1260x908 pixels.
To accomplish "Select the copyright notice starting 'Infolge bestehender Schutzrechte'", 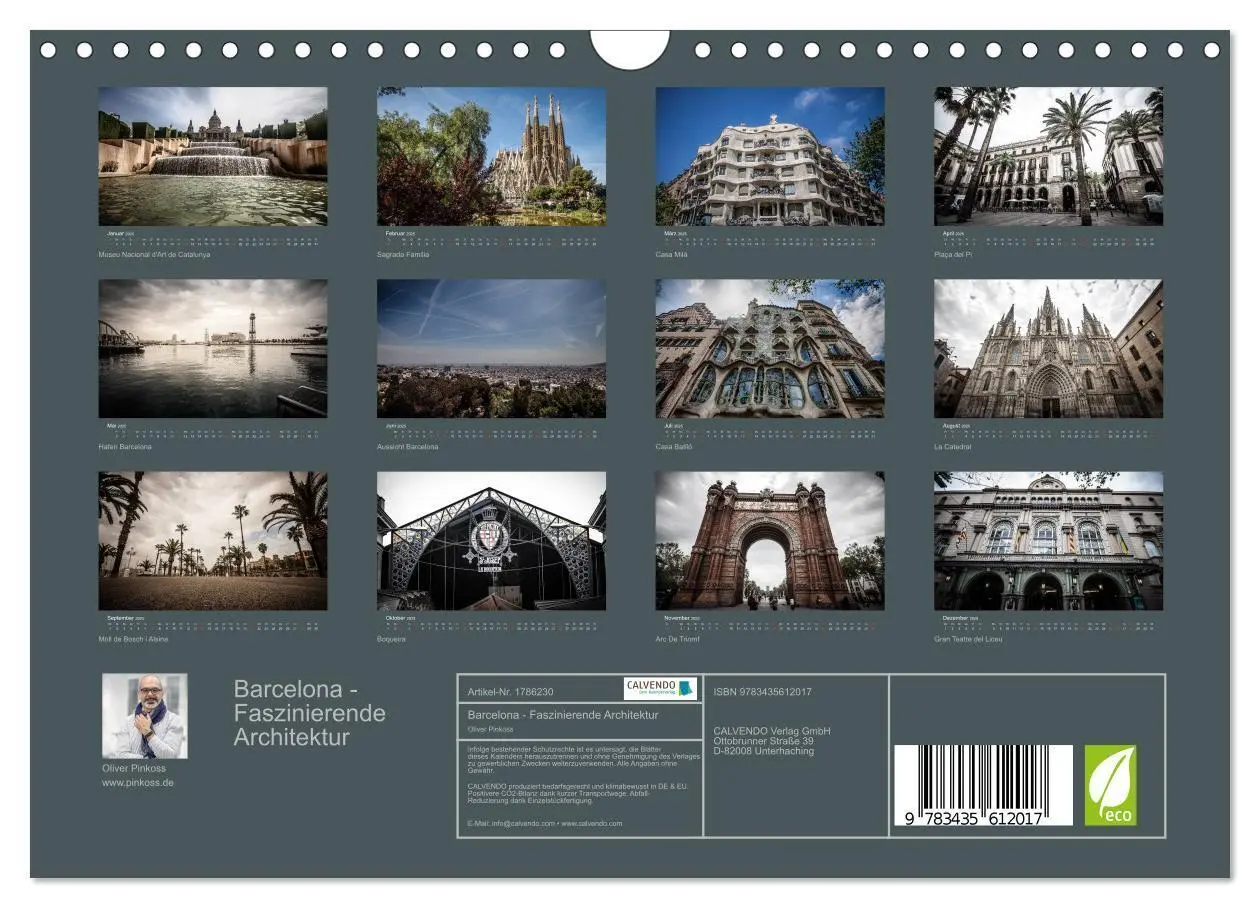I will (x=582, y=760).
